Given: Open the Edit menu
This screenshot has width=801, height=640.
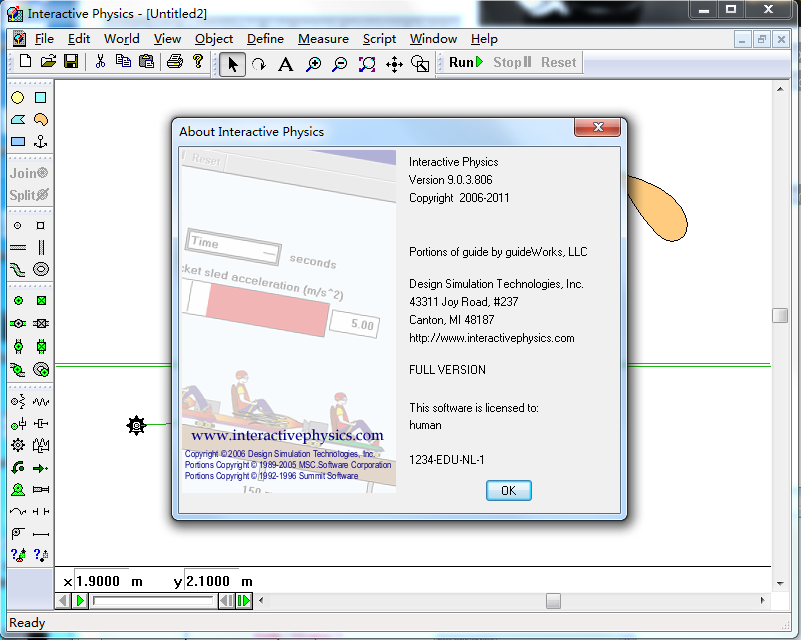Looking at the screenshot, I should point(79,39).
